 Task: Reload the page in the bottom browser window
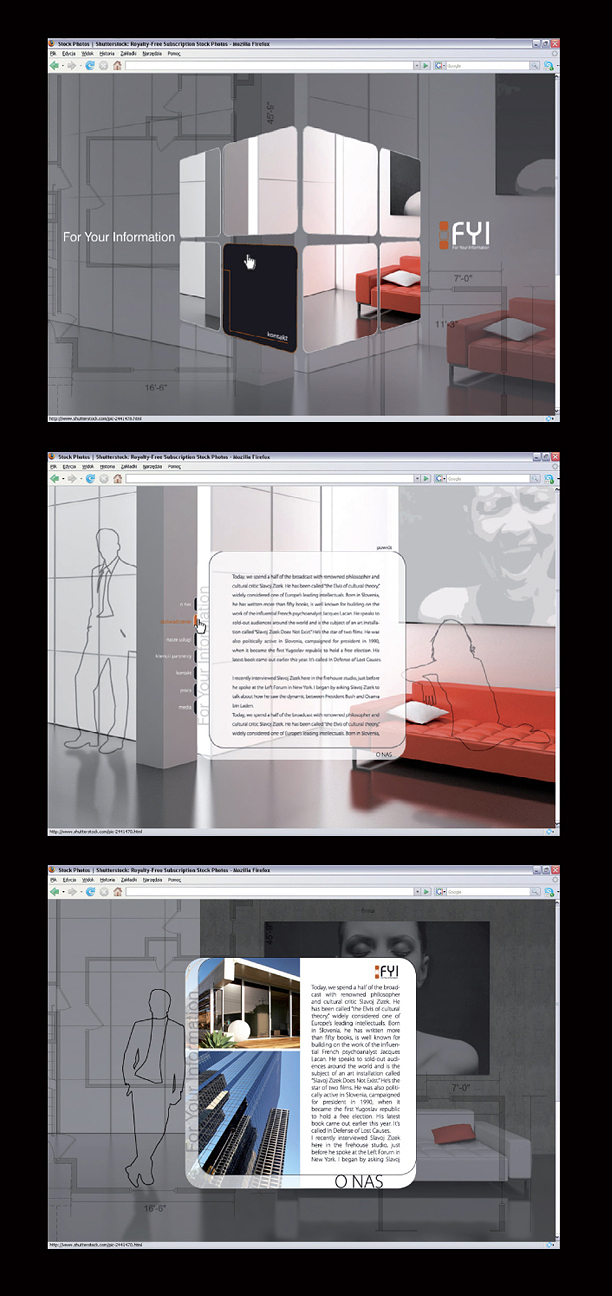(90, 891)
